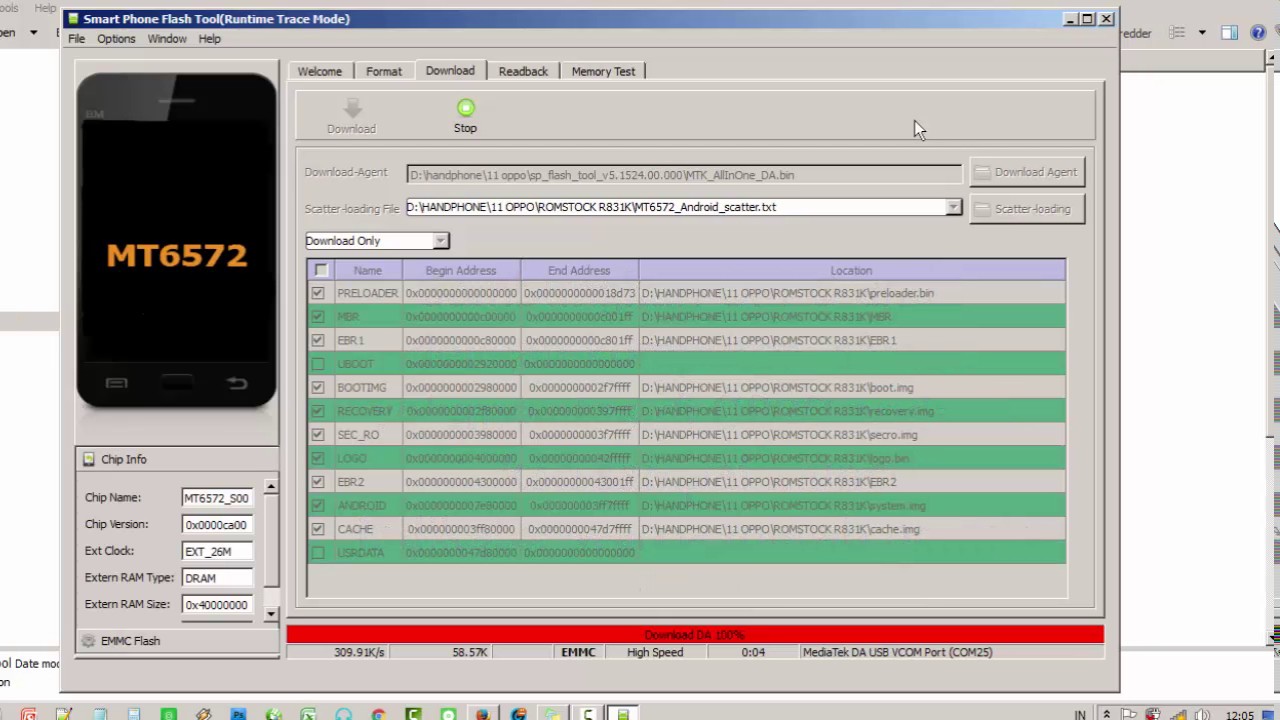This screenshot has width=1280, height=720.
Task: Click the IN language indicator in the taskbar
Action: tap(1080, 715)
